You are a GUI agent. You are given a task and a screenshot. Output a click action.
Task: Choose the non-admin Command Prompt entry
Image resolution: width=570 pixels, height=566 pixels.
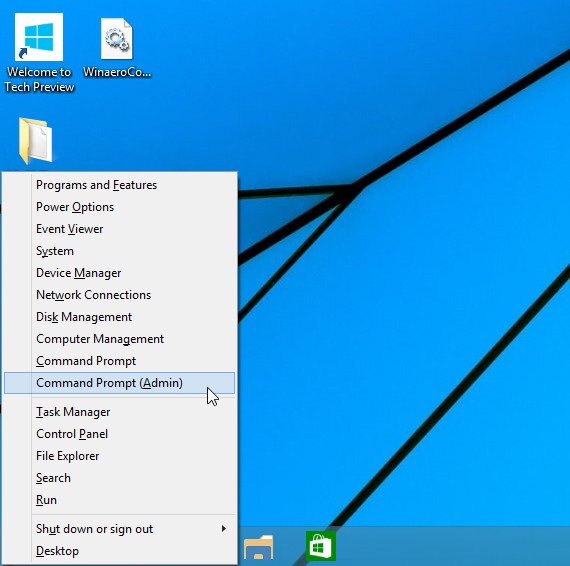119,361
